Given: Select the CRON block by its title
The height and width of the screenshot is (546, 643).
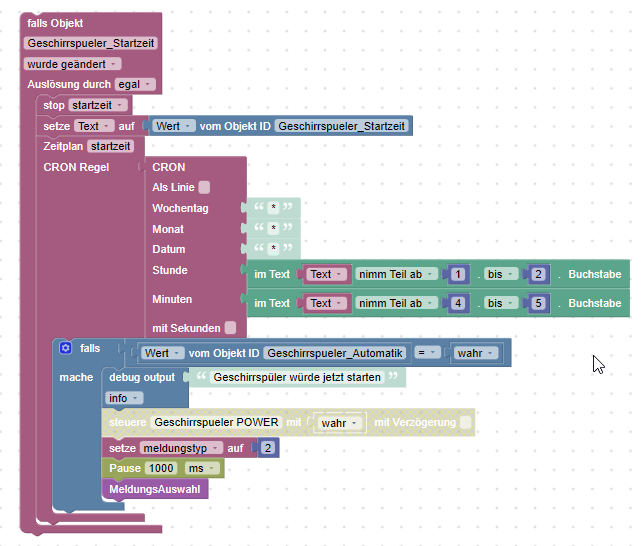Looking at the screenshot, I should point(169,167).
